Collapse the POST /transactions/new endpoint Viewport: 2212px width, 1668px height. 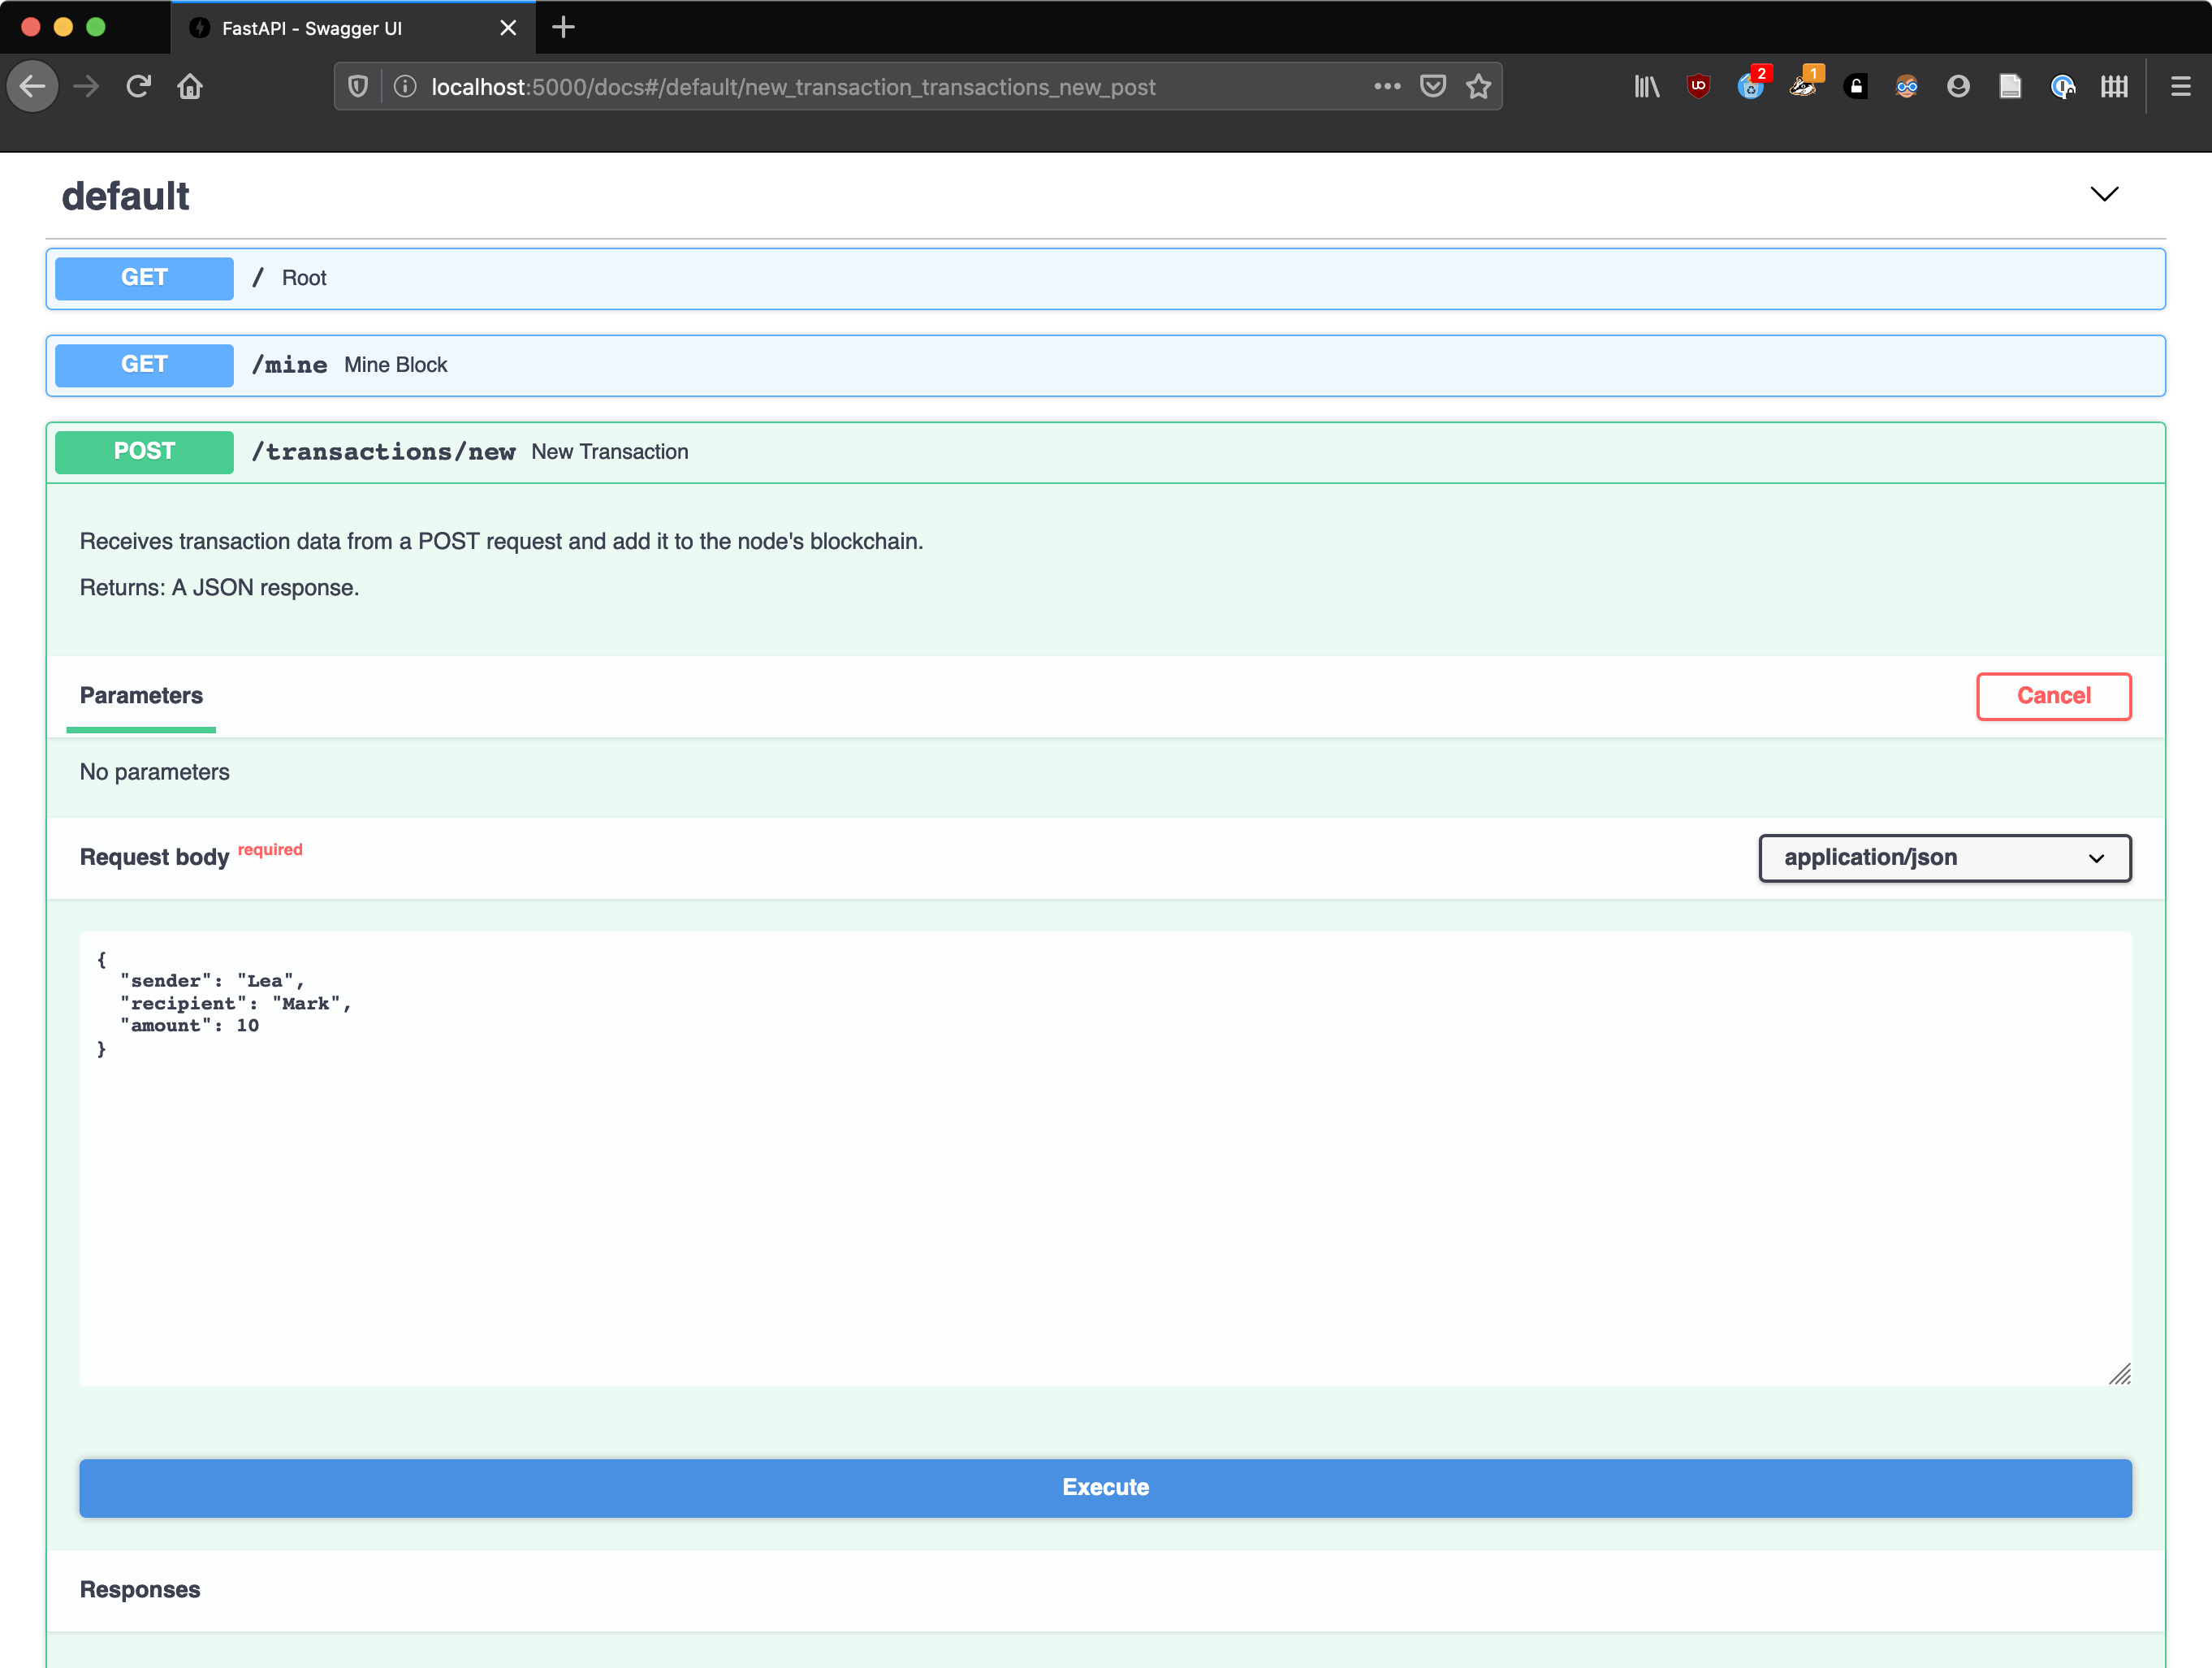tap(1106, 452)
